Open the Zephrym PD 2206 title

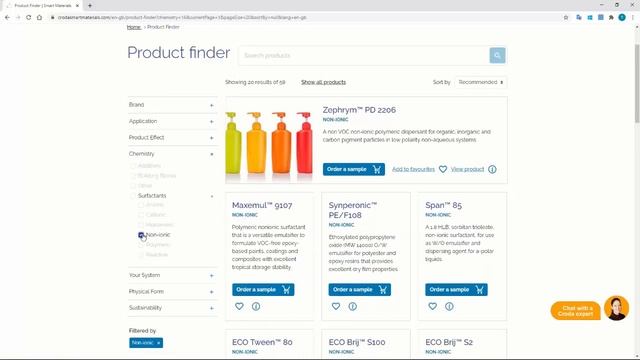click(359, 110)
